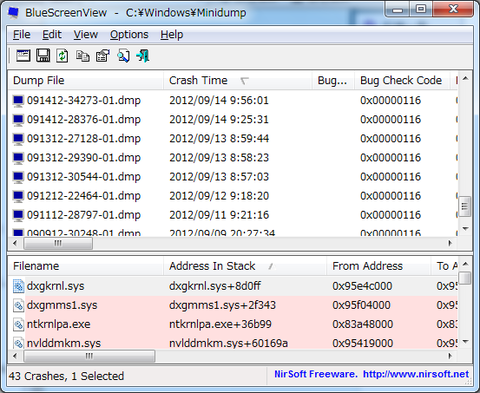Sort by the Dump File column header
The width and height of the screenshot is (480, 393).
tap(86, 80)
